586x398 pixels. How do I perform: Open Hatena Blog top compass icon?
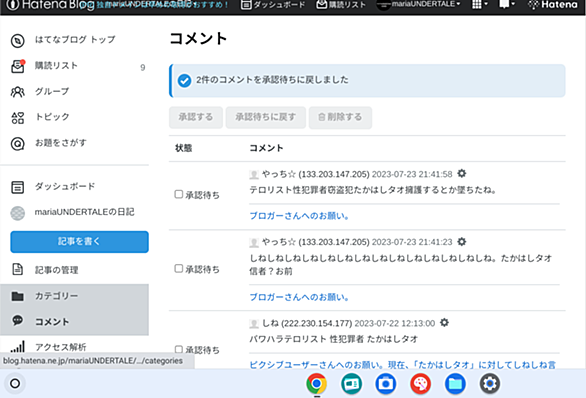click(x=18, y=40)
